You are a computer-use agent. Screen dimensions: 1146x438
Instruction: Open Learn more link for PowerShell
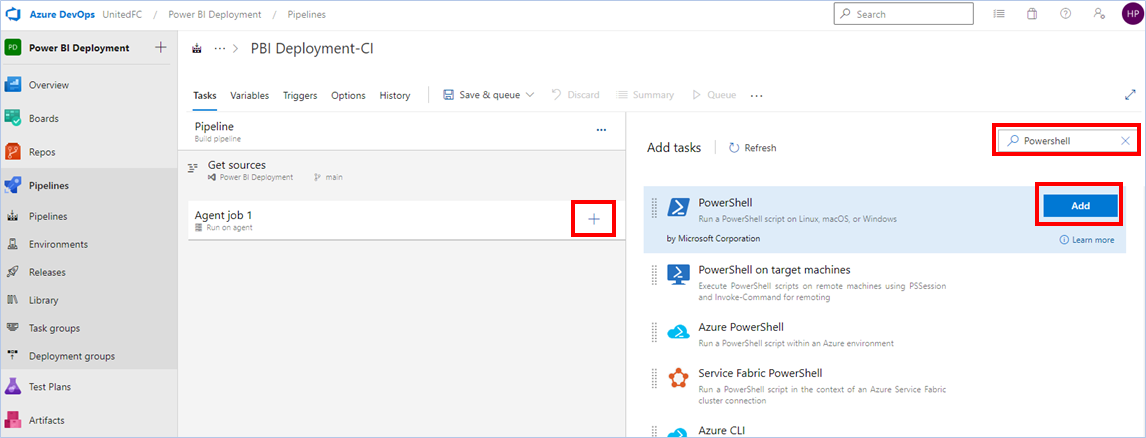[1087, 240]
